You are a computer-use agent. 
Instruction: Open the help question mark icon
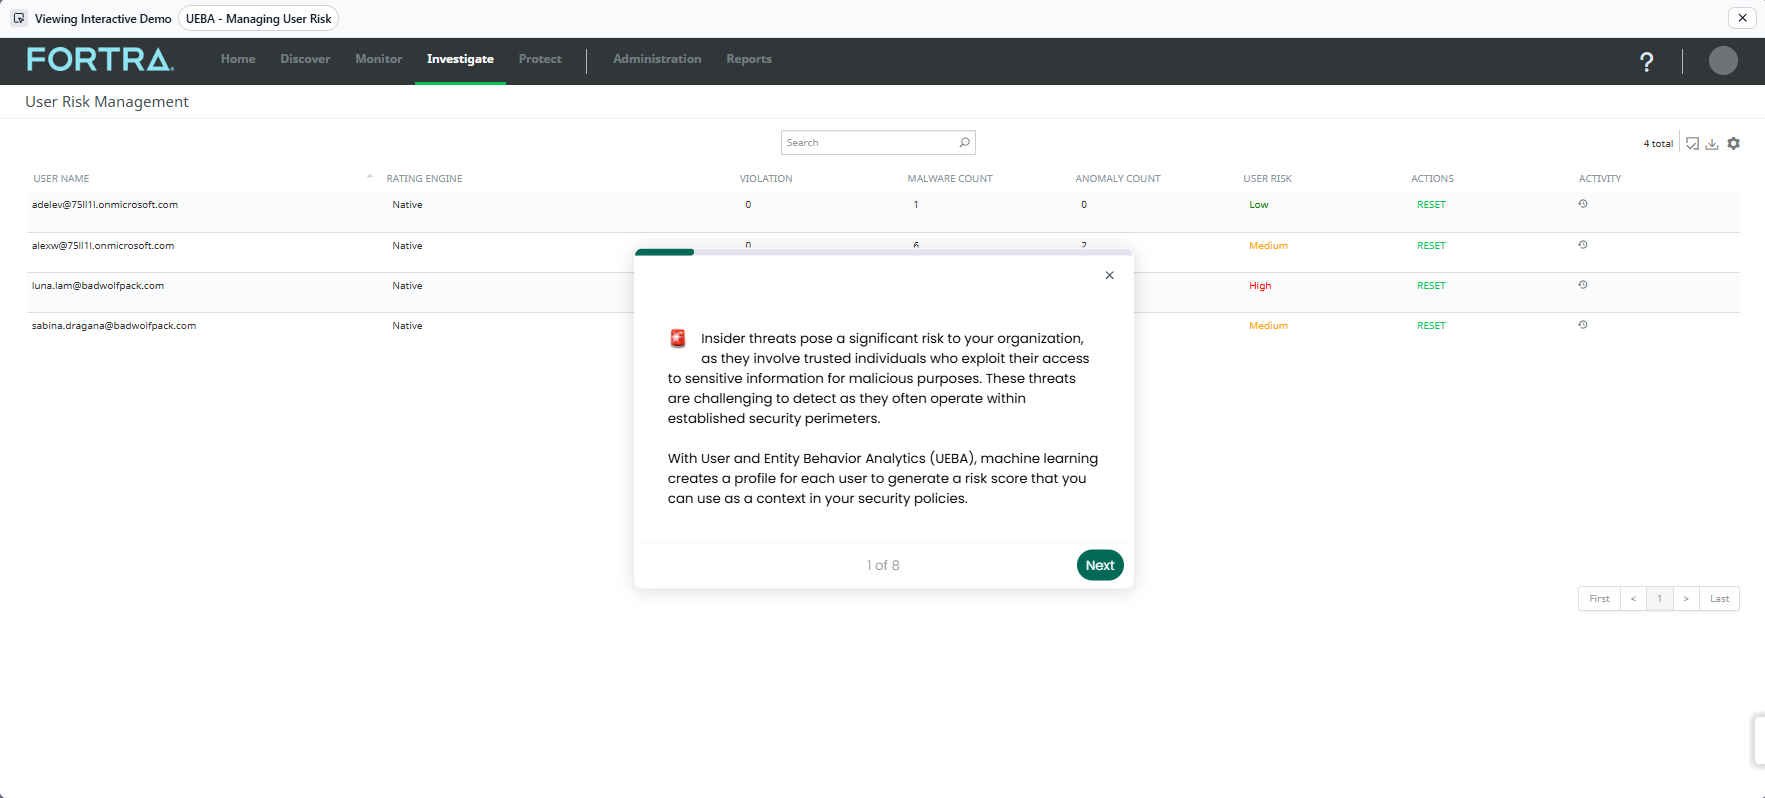(1646, 62)
